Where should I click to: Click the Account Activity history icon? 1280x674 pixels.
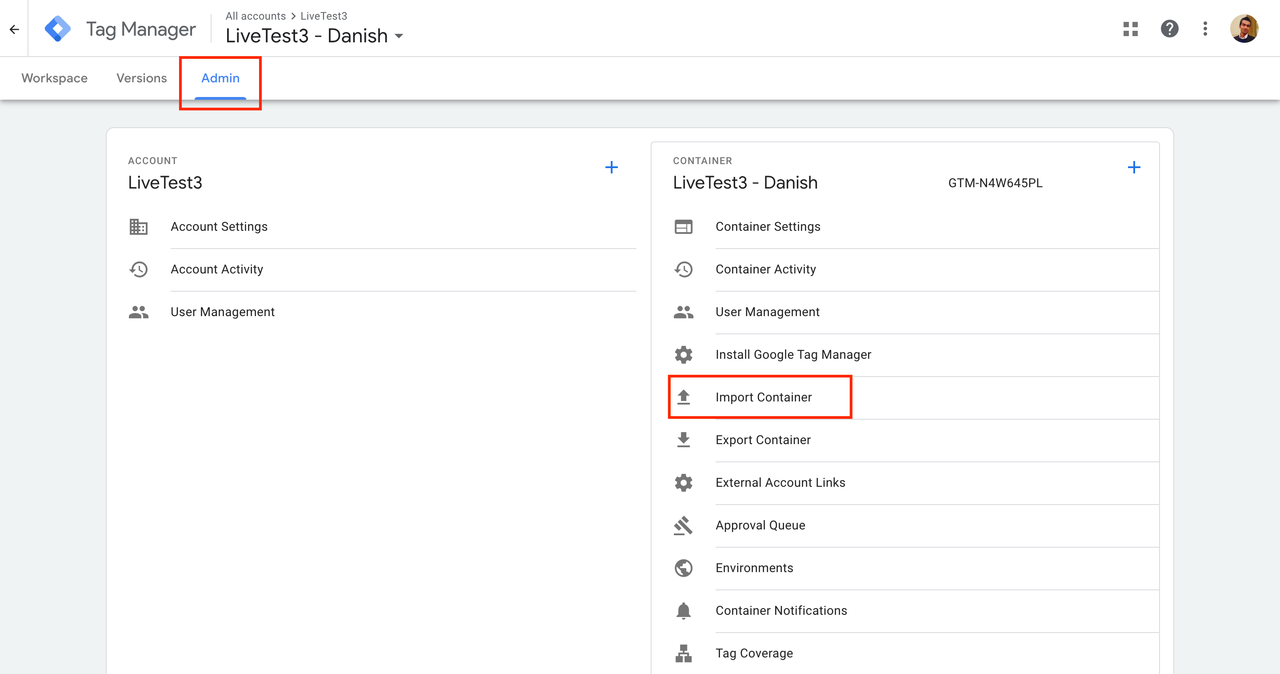139,270
